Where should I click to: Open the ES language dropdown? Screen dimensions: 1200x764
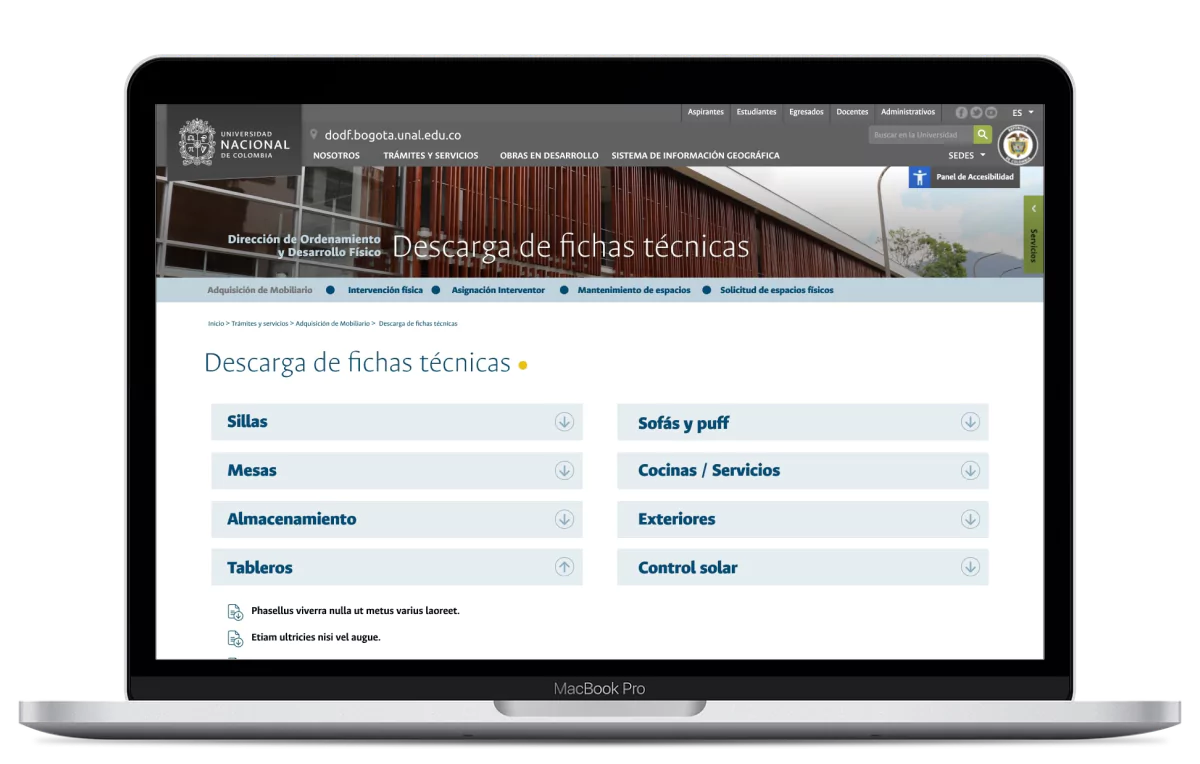point(1023,113)
